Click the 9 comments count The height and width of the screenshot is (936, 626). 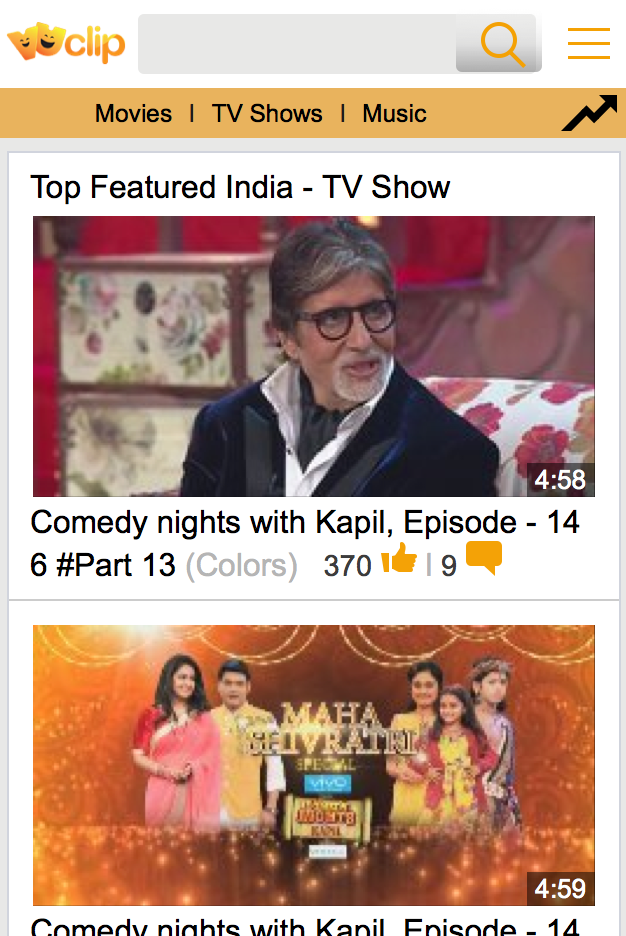click(x=449, y=566)
